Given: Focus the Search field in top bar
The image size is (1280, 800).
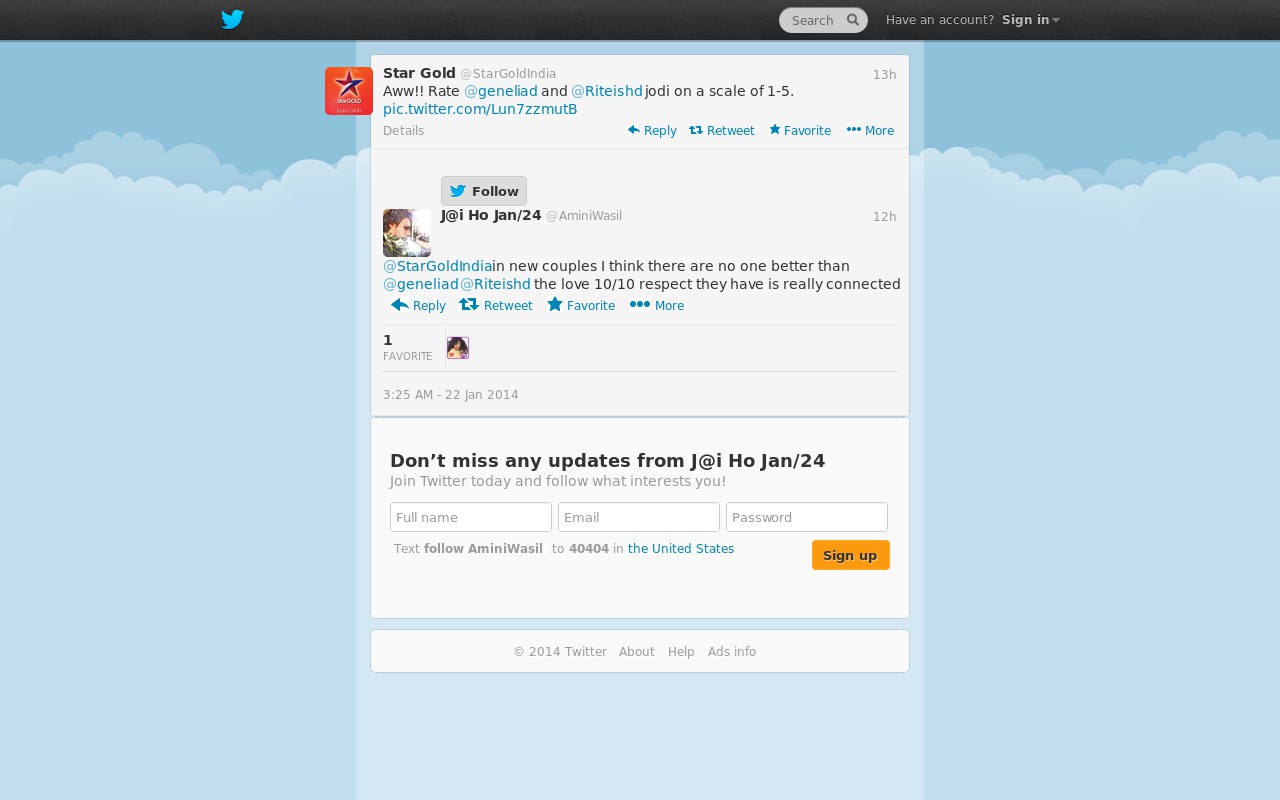Looking at the screenshot, I should click(822, 20).
